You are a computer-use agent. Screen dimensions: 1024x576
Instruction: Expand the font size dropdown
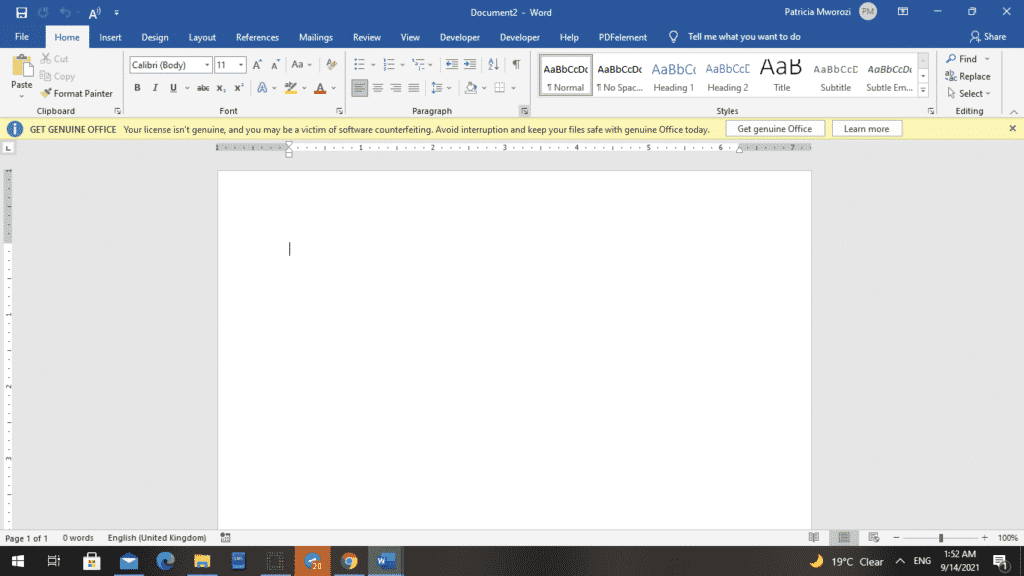coord(241,65)
